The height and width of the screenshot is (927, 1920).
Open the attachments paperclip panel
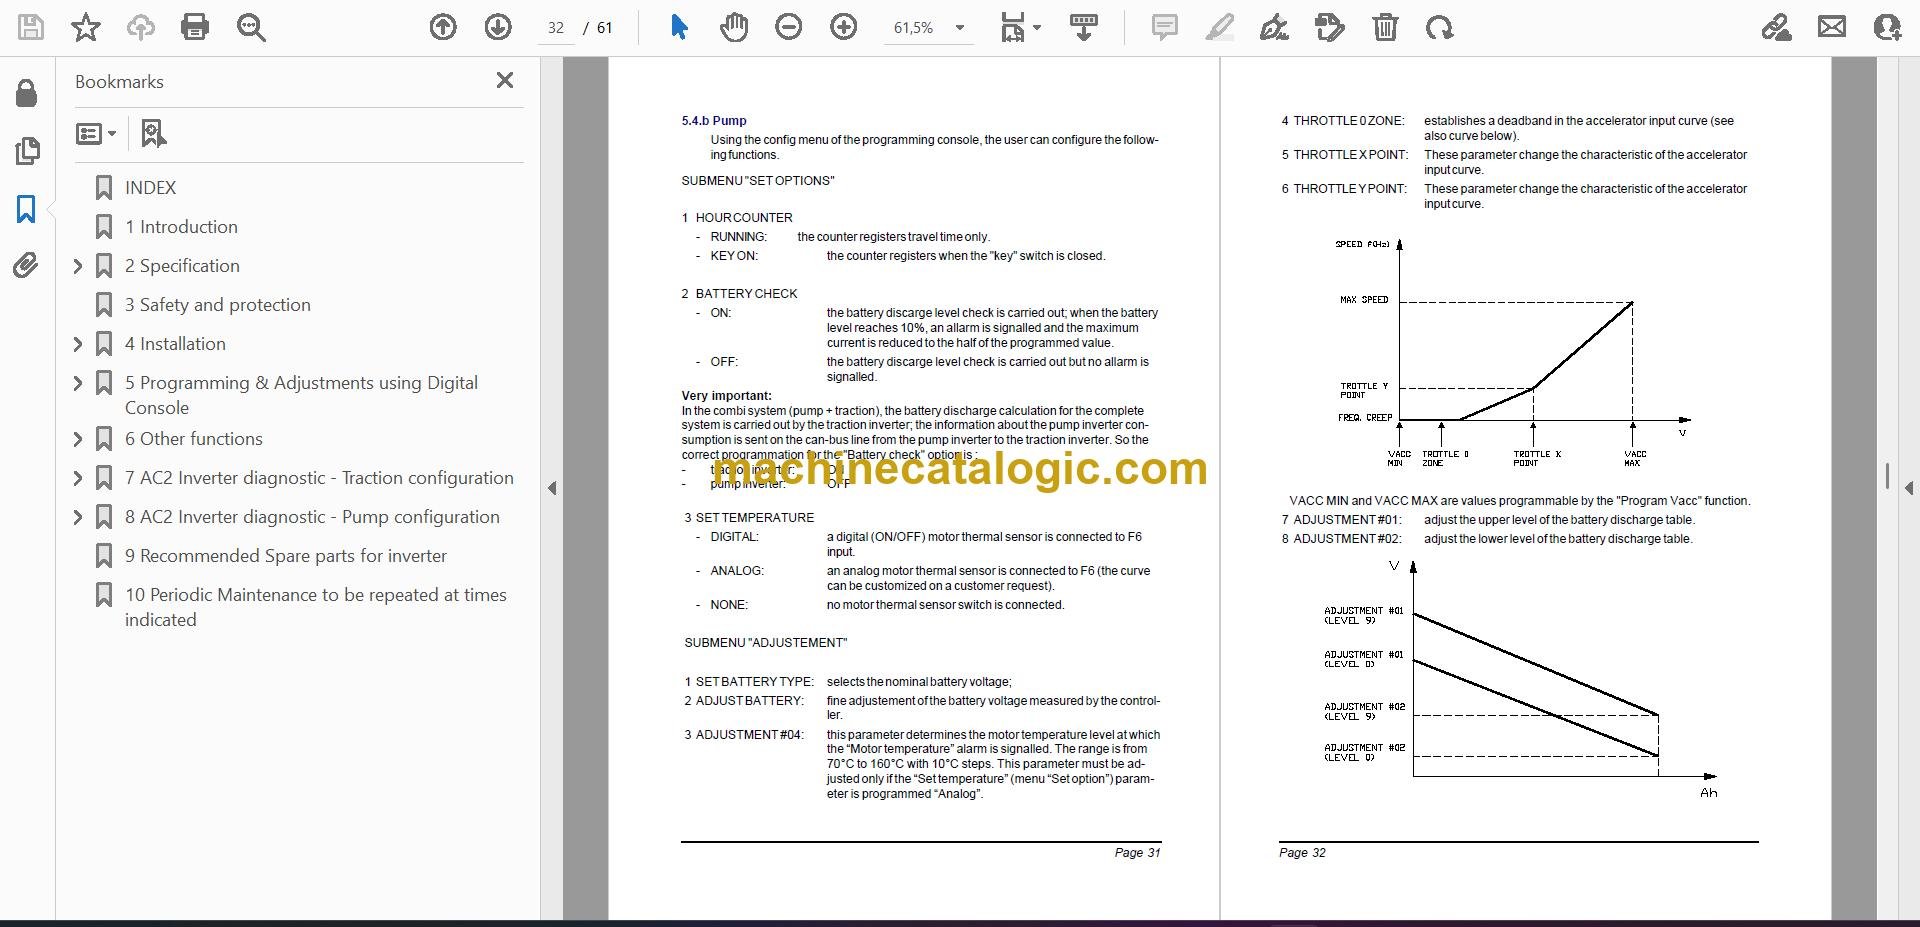[x=26, y=266]
